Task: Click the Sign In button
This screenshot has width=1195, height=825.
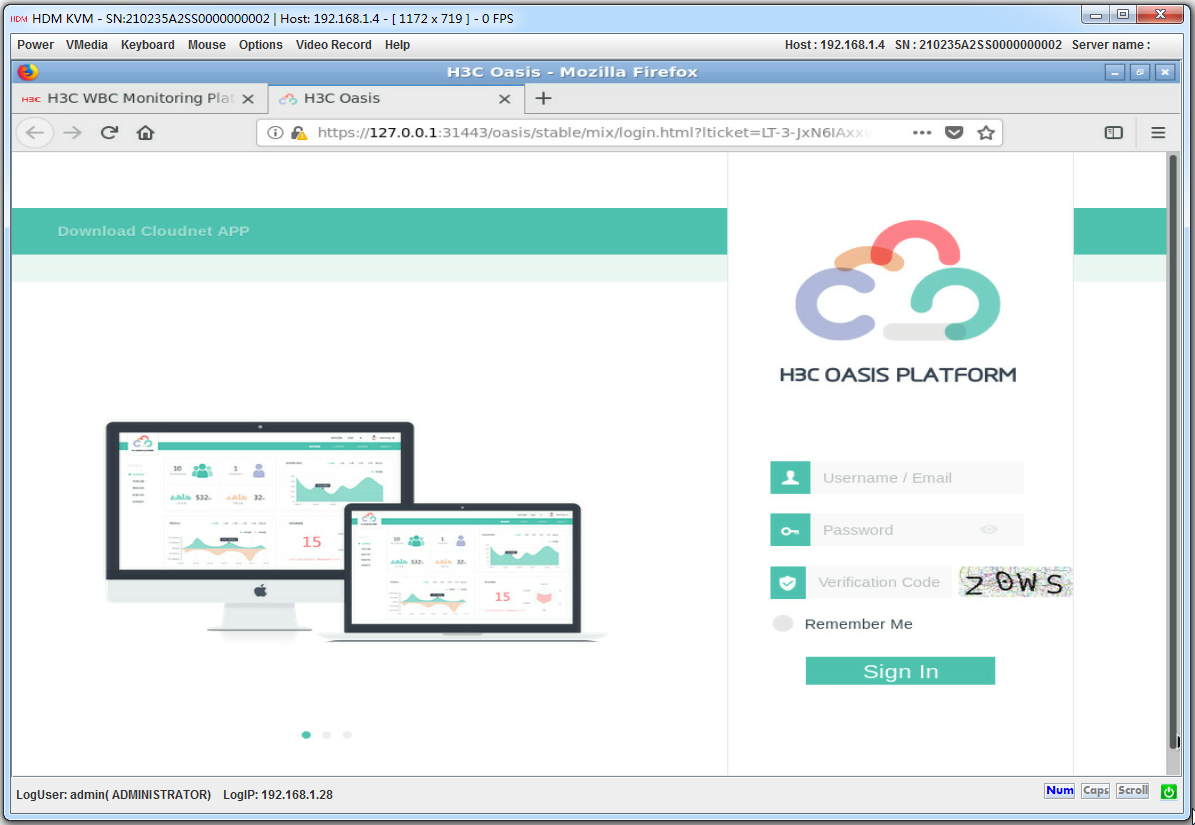Action: tap(900, 671)
